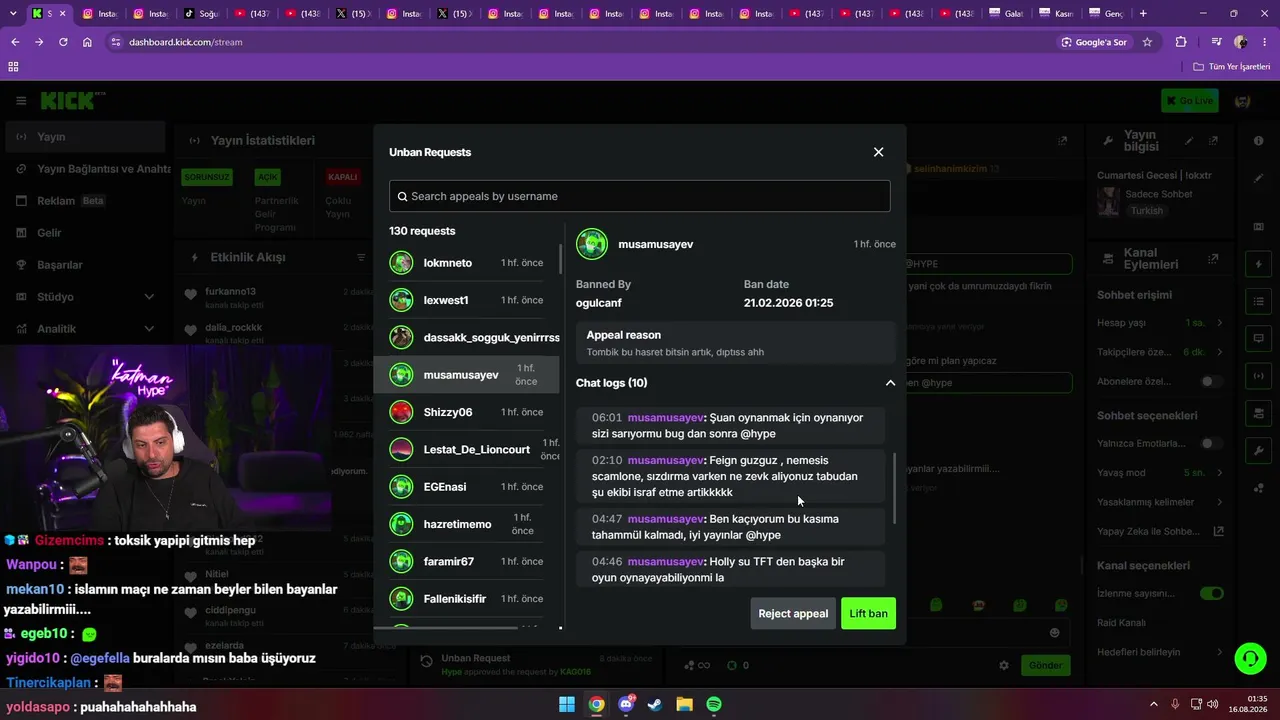Open Spotify from the taskbar
1280x720 pixels.
714,704
